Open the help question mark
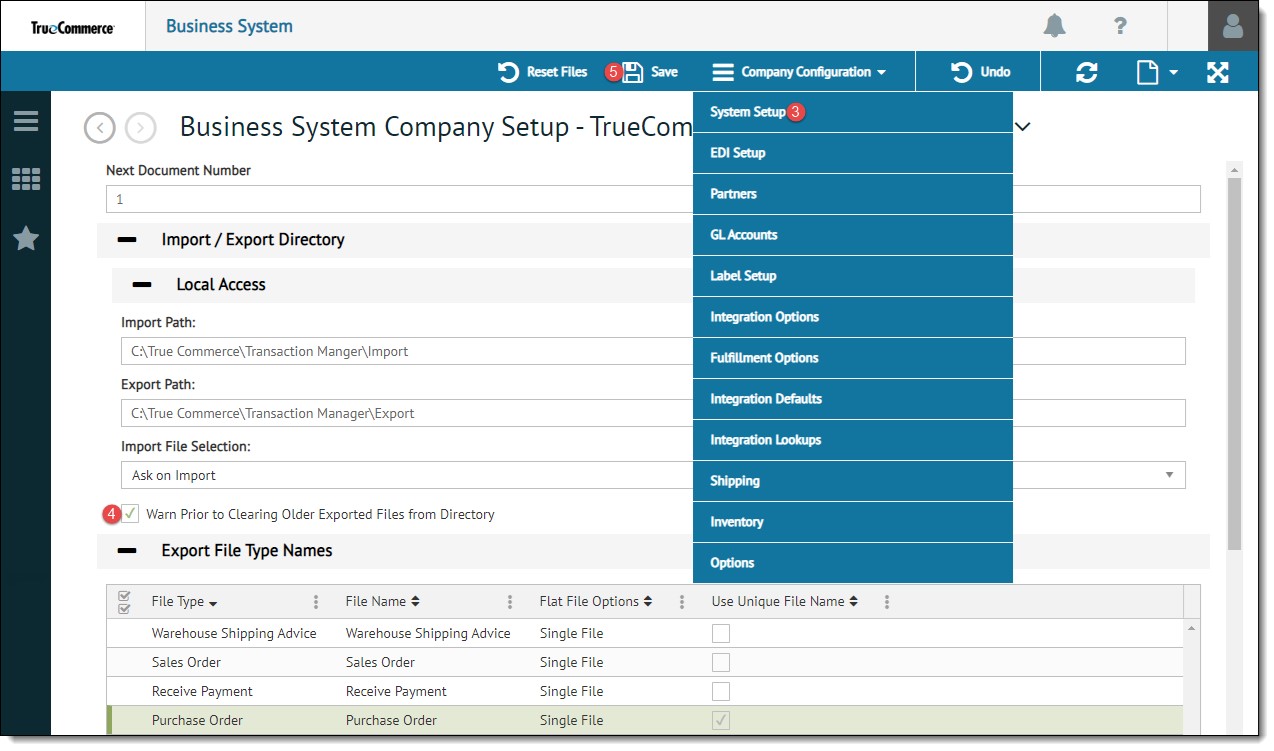 click(x=1120, y=26)
